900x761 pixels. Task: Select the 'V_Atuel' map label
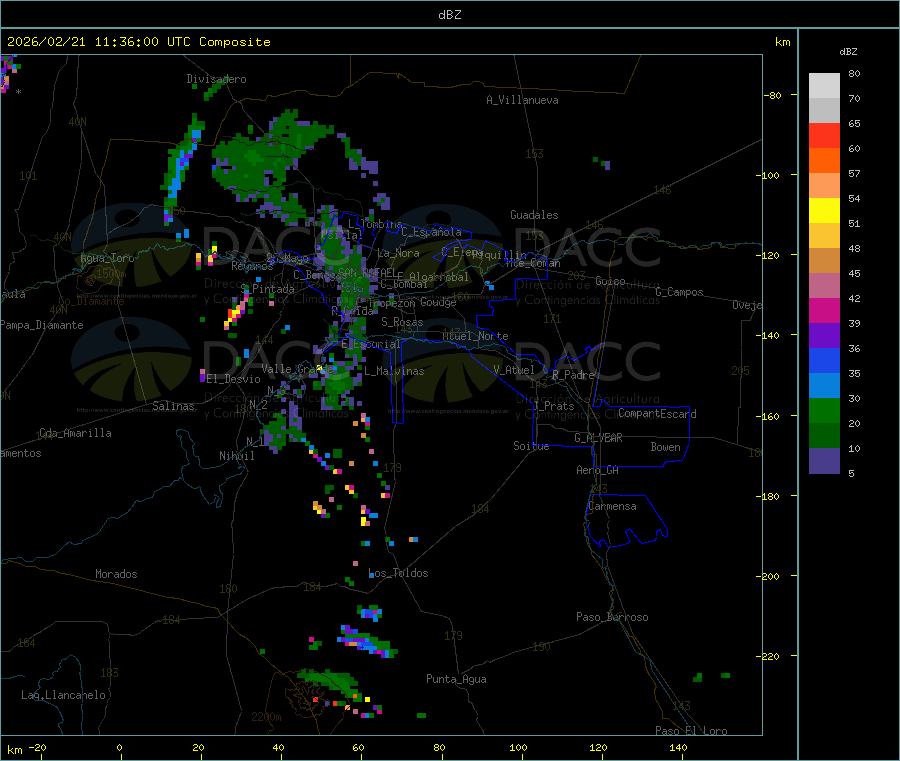click(x=514, y=370)
